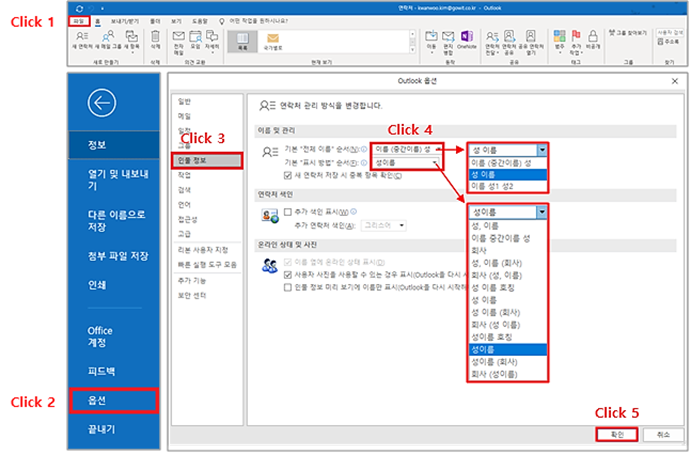The image size is (691, 454).
Task: Choose 이름 (중간이름) 성 in name order list
Action: click(x=508, y=163)
